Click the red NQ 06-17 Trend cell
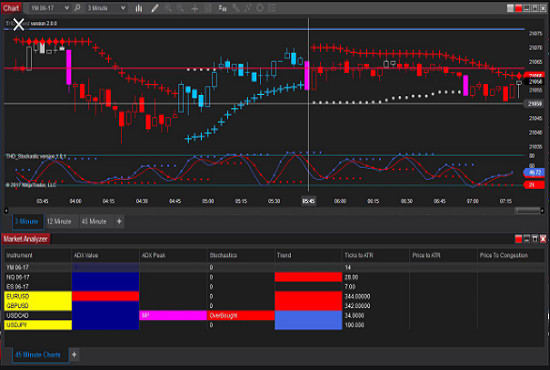 pos(308,277)
